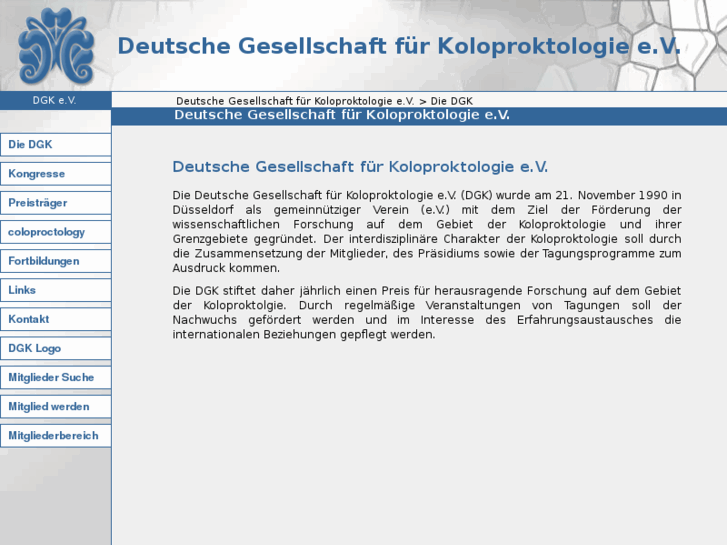Click the paragraph starting Die DGK stiftet
This screenshot has width=727, height=545.
(427, 313)
